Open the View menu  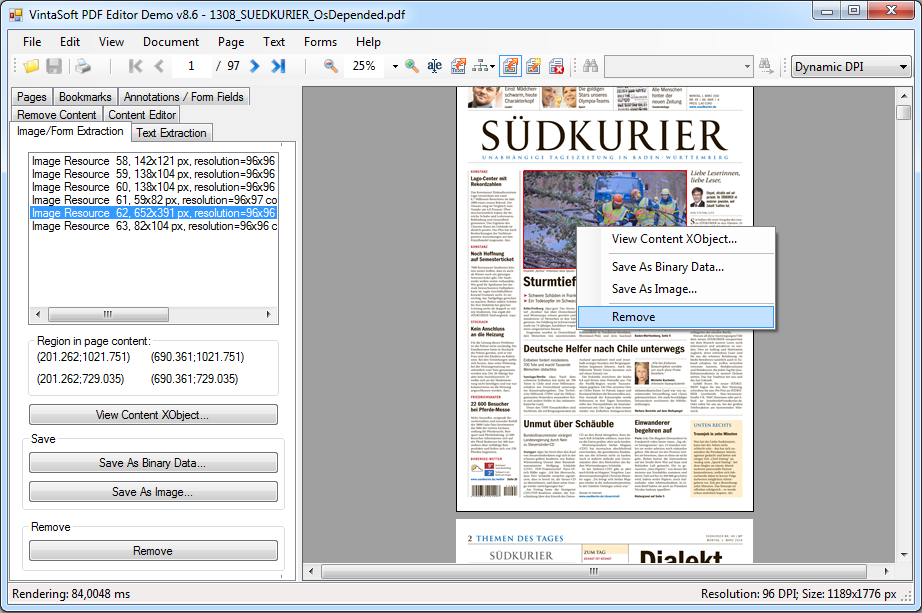point(111,42)
